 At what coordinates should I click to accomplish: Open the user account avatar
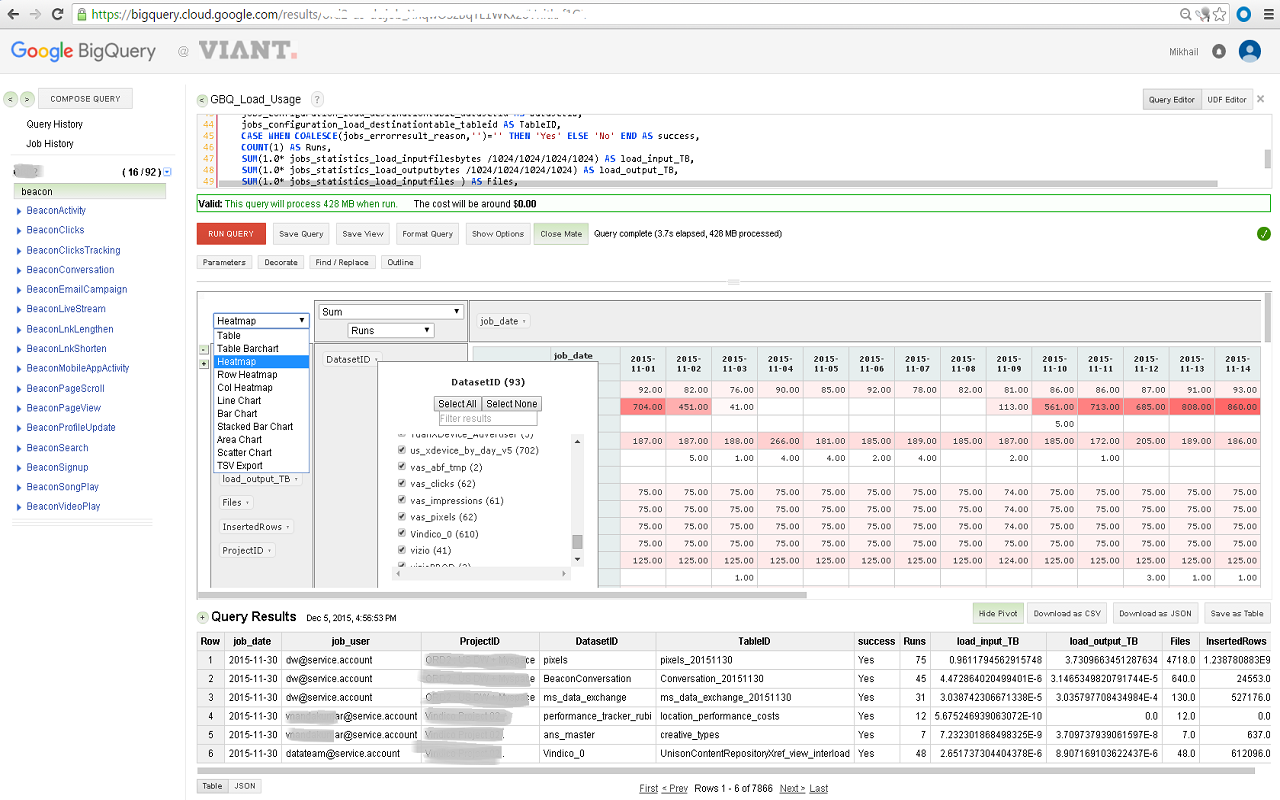pos(1249,51)
